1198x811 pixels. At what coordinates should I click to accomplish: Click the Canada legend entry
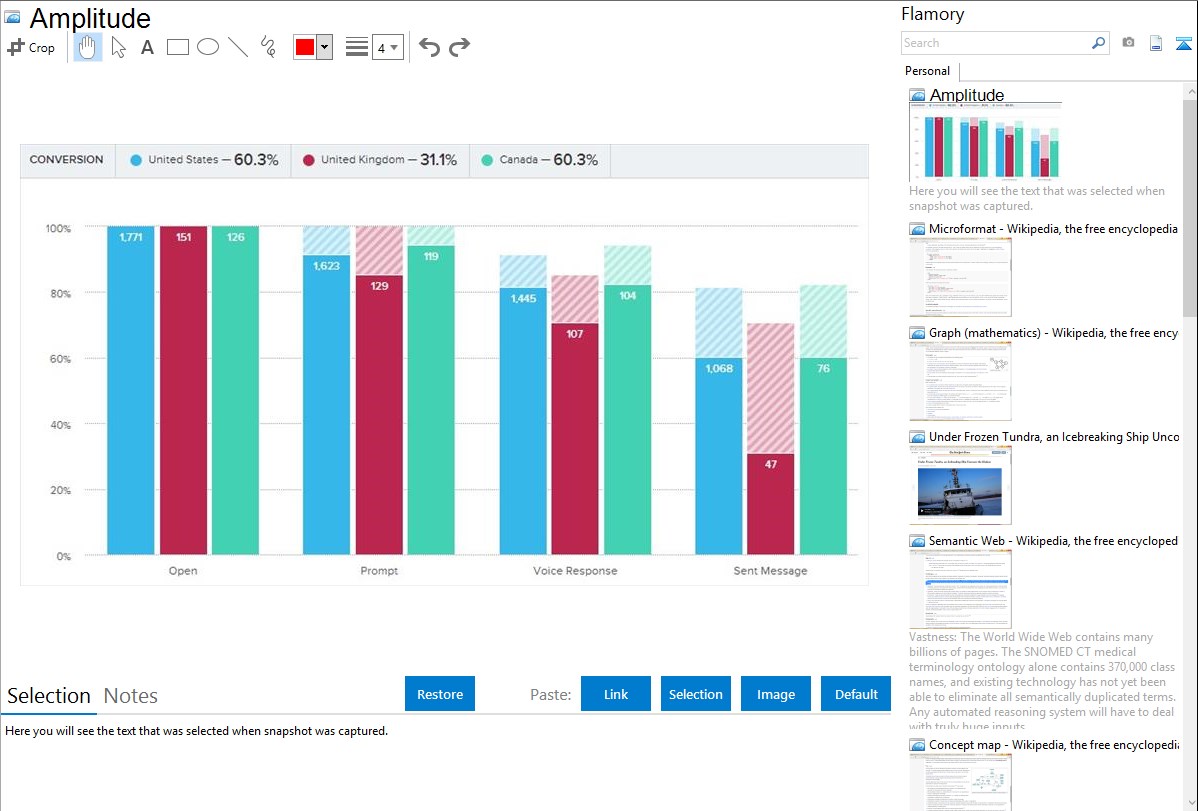coord(539,160)
